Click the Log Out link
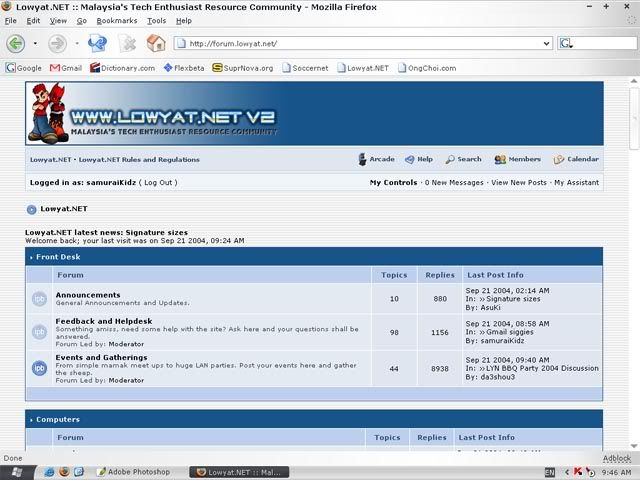The width and height of the screenshot is (640, 480). tap(158, 182)
